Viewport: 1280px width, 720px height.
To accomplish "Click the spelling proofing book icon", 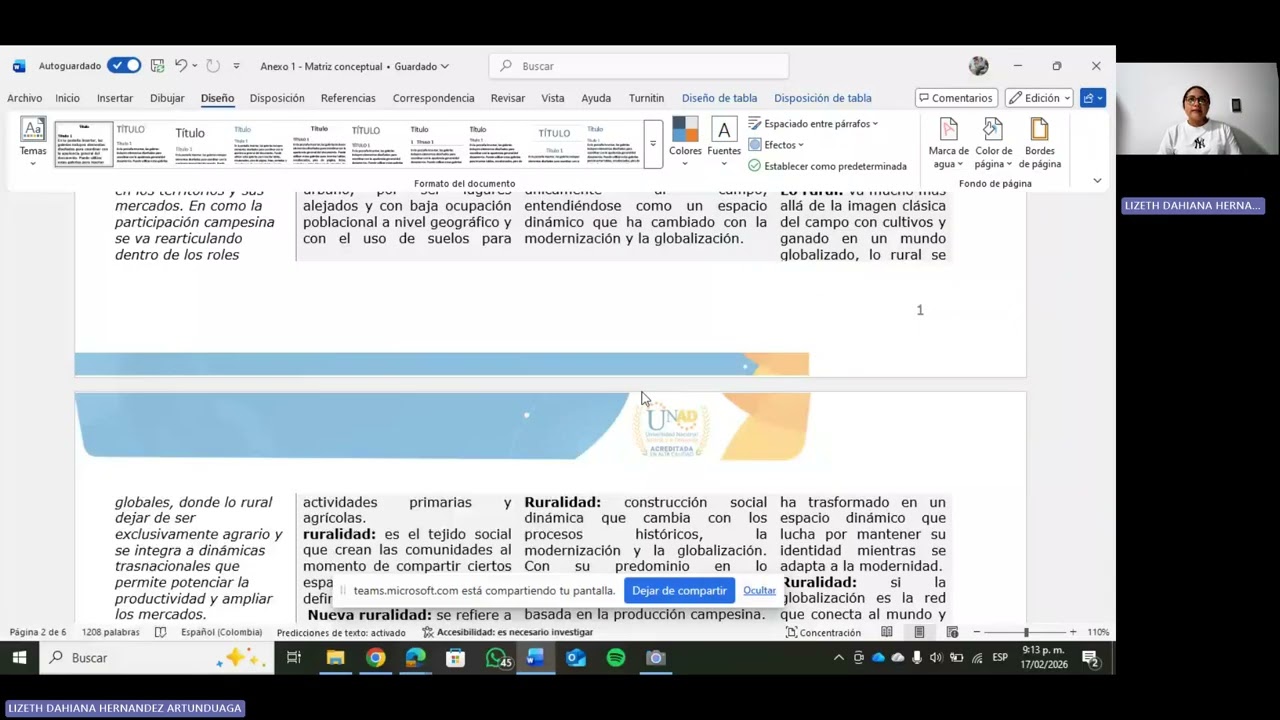I will [x=160, y=632].
